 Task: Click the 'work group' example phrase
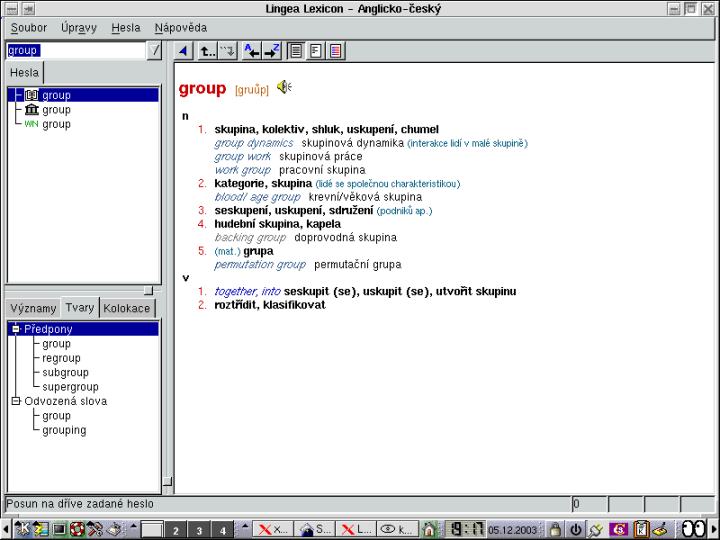[x=242, y=170]
